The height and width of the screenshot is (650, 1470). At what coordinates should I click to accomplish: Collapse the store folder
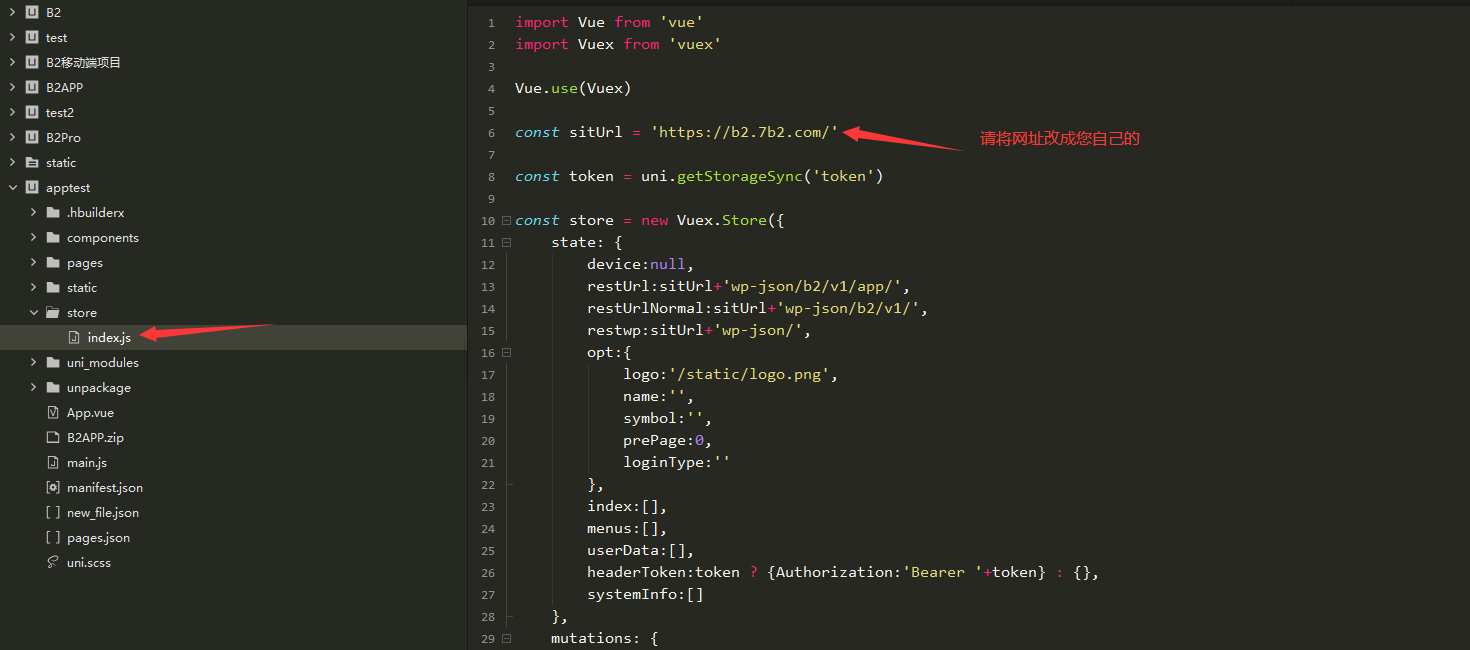(x=33, y=313)
